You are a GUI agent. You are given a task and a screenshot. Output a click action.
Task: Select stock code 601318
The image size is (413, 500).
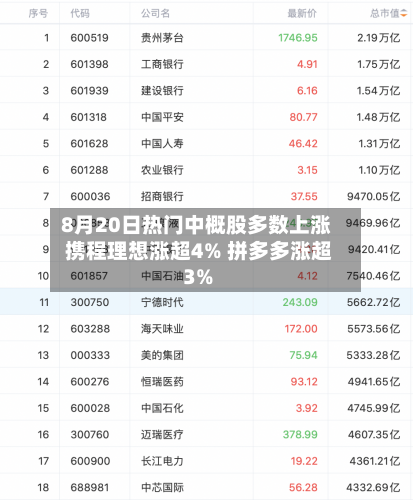(88, 117)
